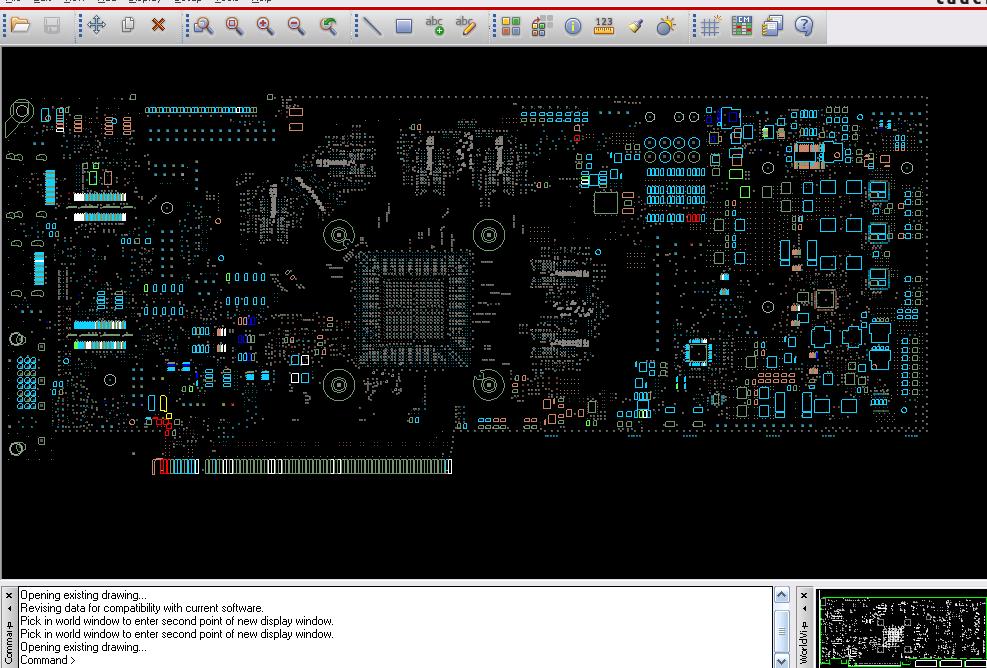This screenshot has width=987, height=668.
Task: Collapse the Command panel with its pin arrow
Action: click(9, 609)
